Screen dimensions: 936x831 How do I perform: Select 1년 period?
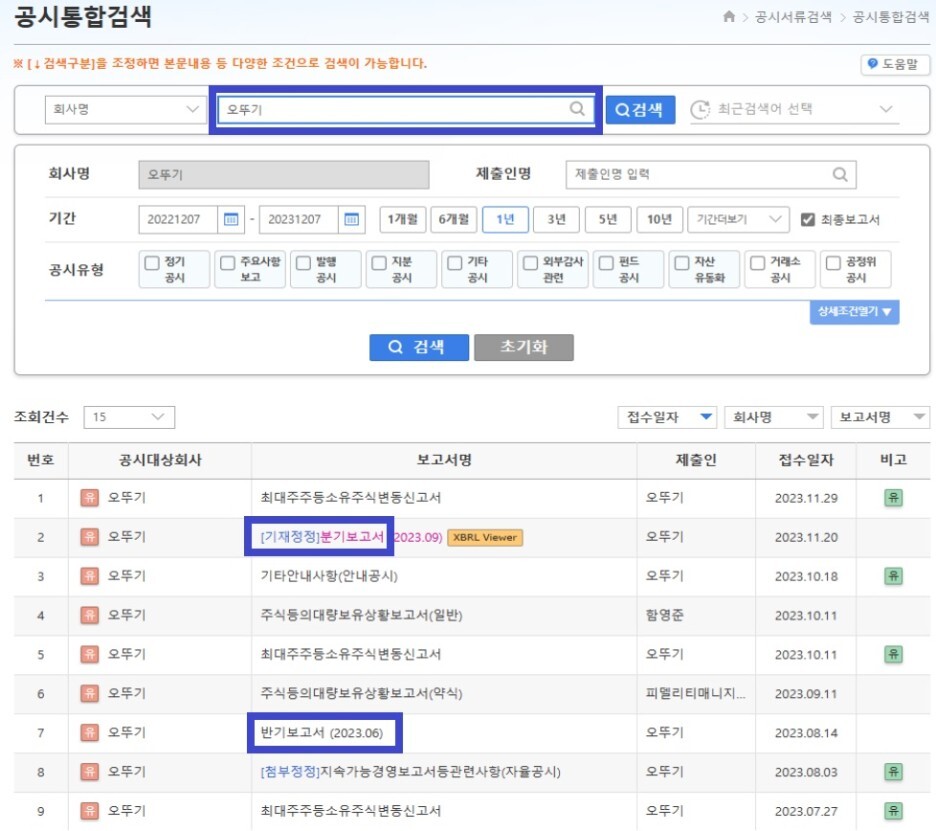pos(505,220)
